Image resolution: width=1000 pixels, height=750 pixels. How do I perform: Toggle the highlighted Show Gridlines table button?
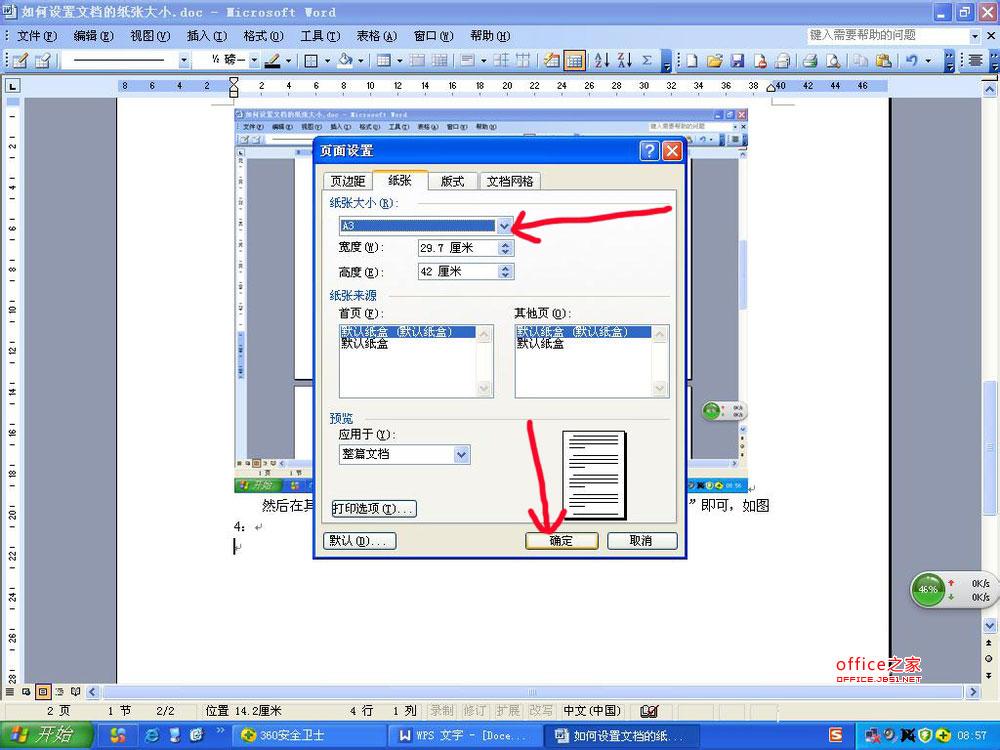(x=574, y=61)
